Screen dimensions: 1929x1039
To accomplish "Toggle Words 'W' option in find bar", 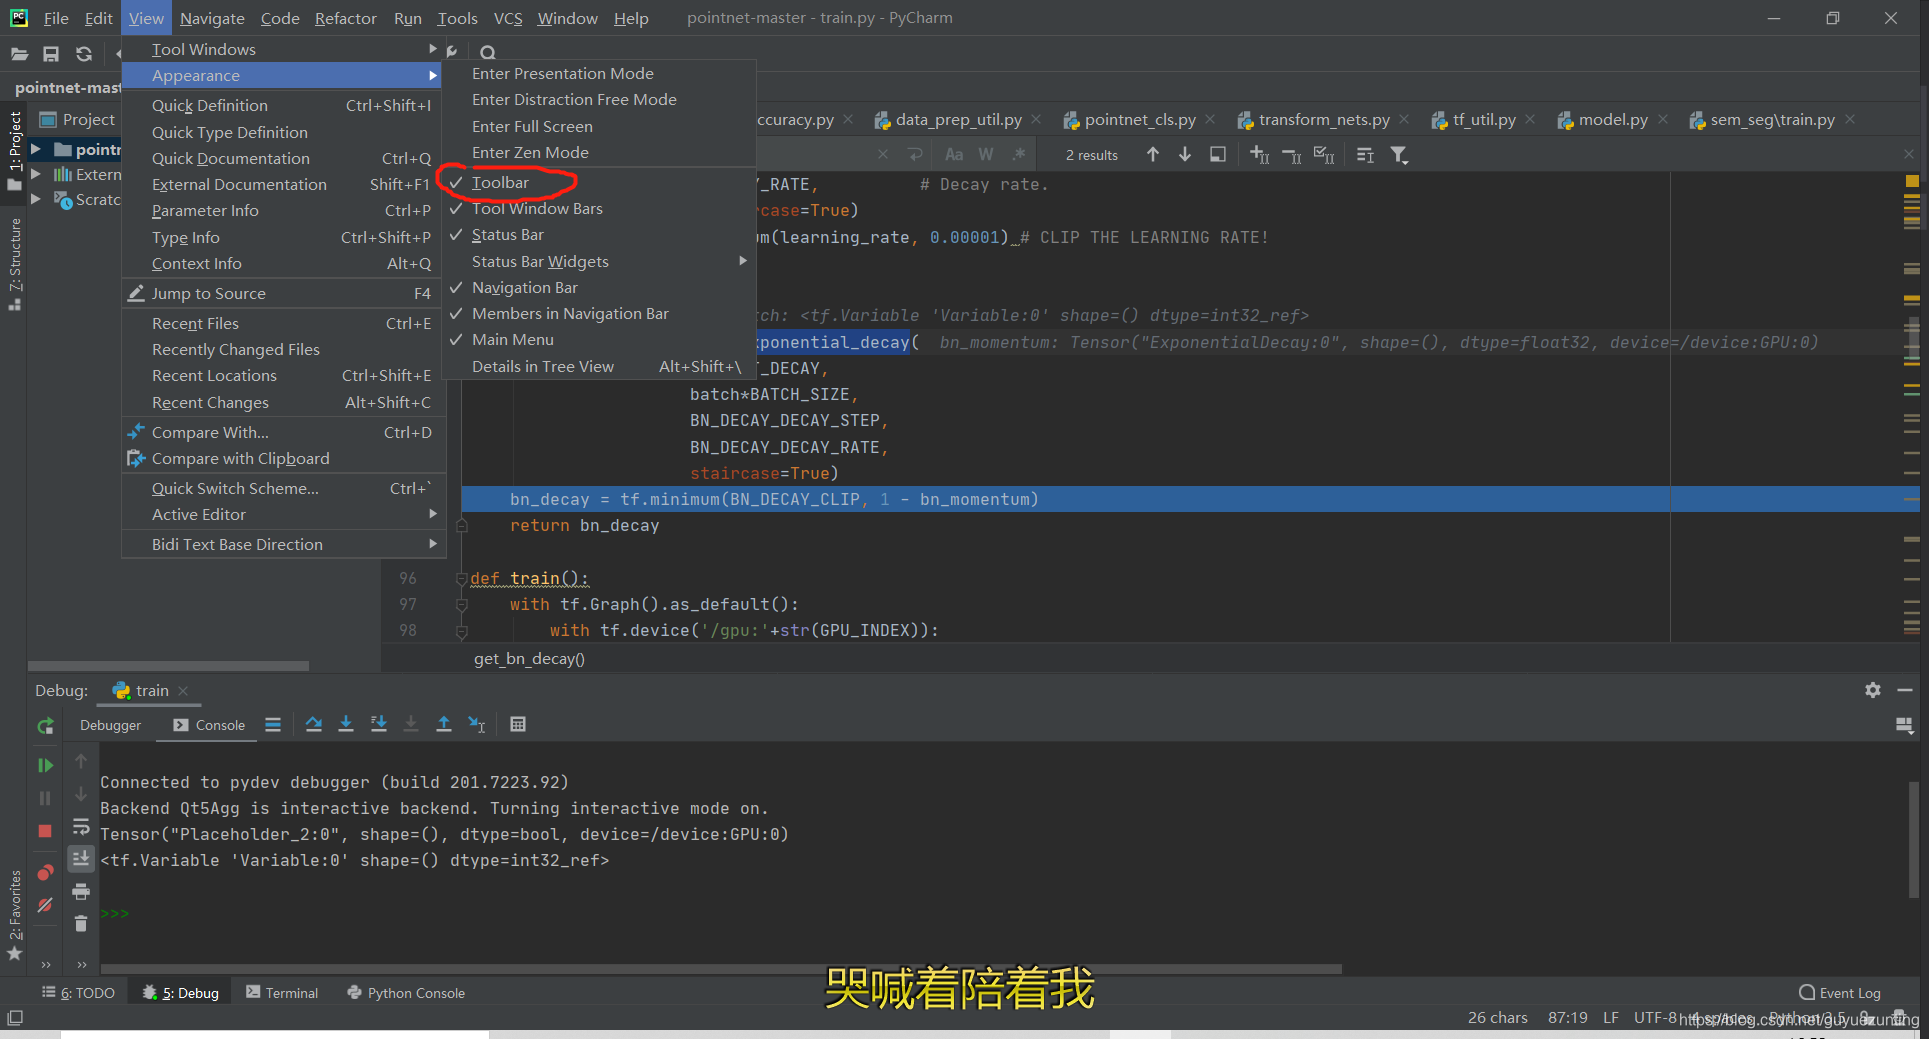I will coord(986,154).
